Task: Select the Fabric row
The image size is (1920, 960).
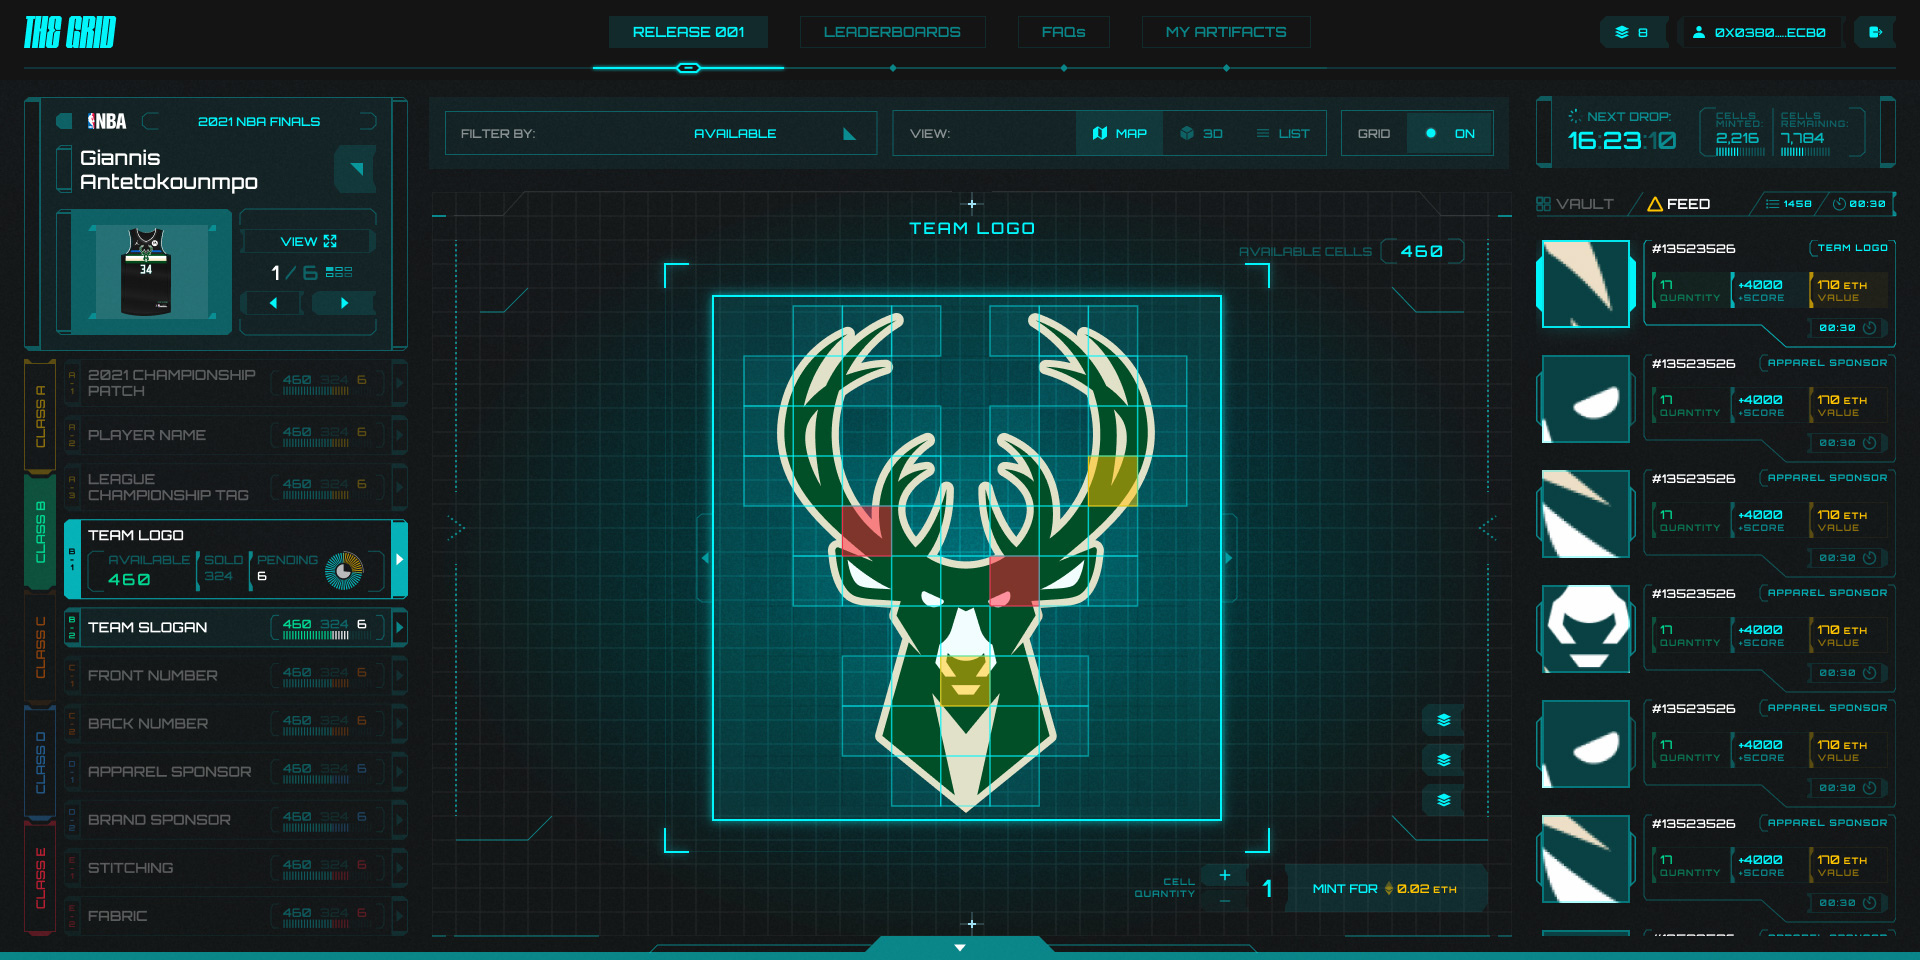Action: pos(235,915)
